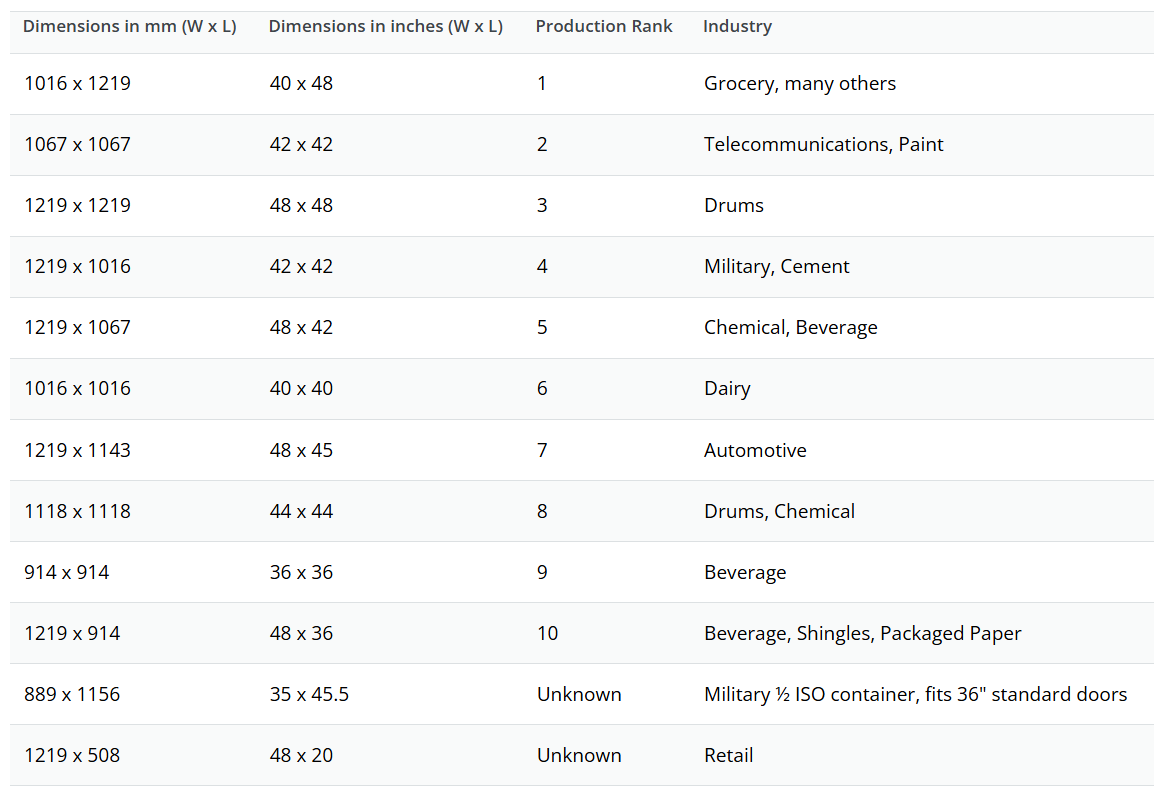This screenshot has height=793, width=1164.
Task: Select the 'Production Rank' column header
Action: tap(604, 27)
